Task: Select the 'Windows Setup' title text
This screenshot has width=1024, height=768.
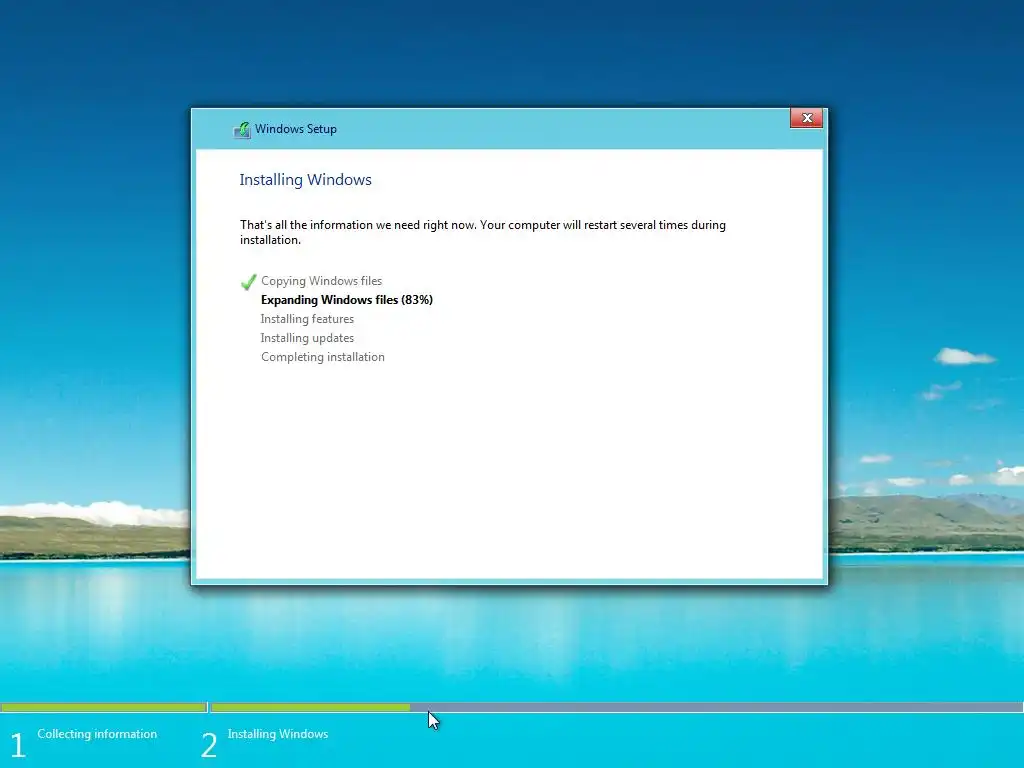Action: point(296,129)
